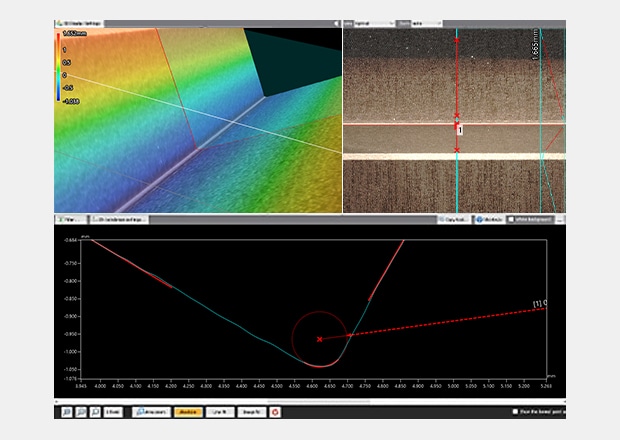Click the Shape fit button
The width and height of the screenshot is (620, 440).
coord(252,411)
